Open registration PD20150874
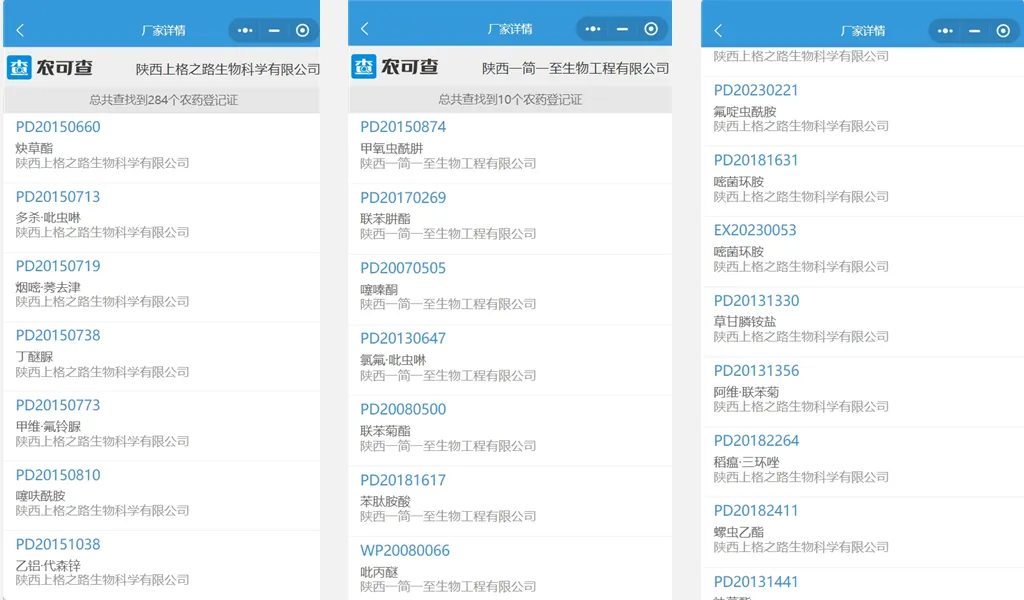 pyautogui.click(x=403, y=127)
